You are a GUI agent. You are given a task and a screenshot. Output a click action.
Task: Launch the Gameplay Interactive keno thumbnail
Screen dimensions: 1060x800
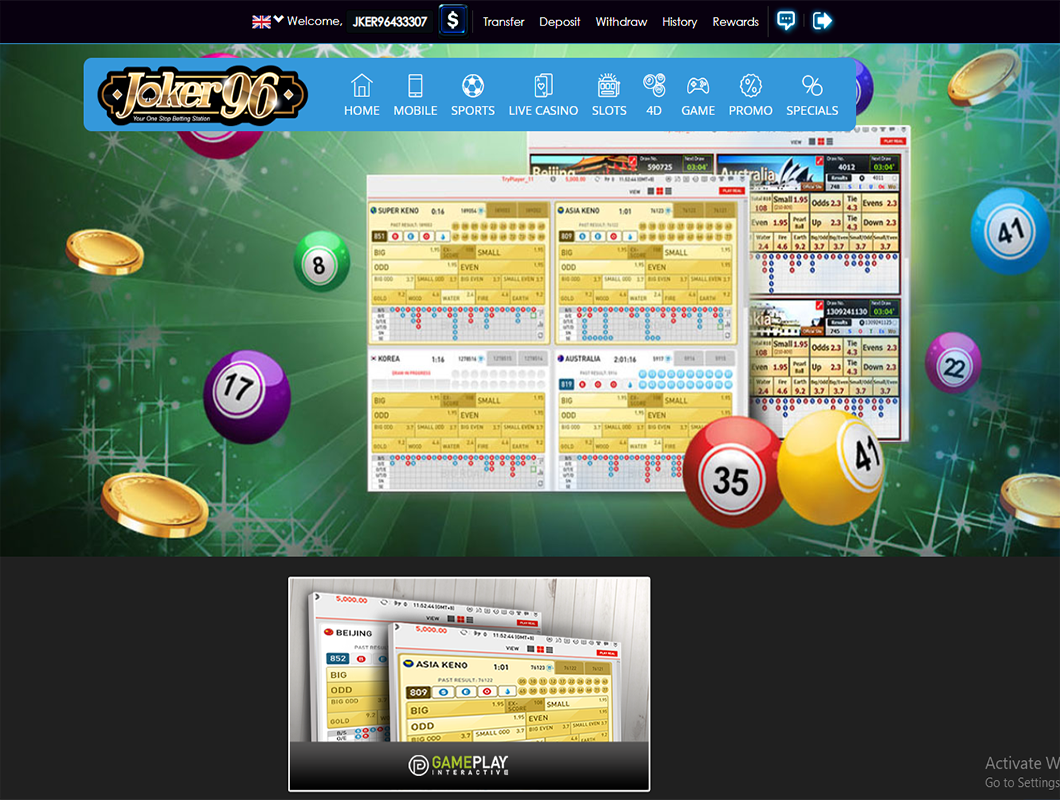coord(469,683)
